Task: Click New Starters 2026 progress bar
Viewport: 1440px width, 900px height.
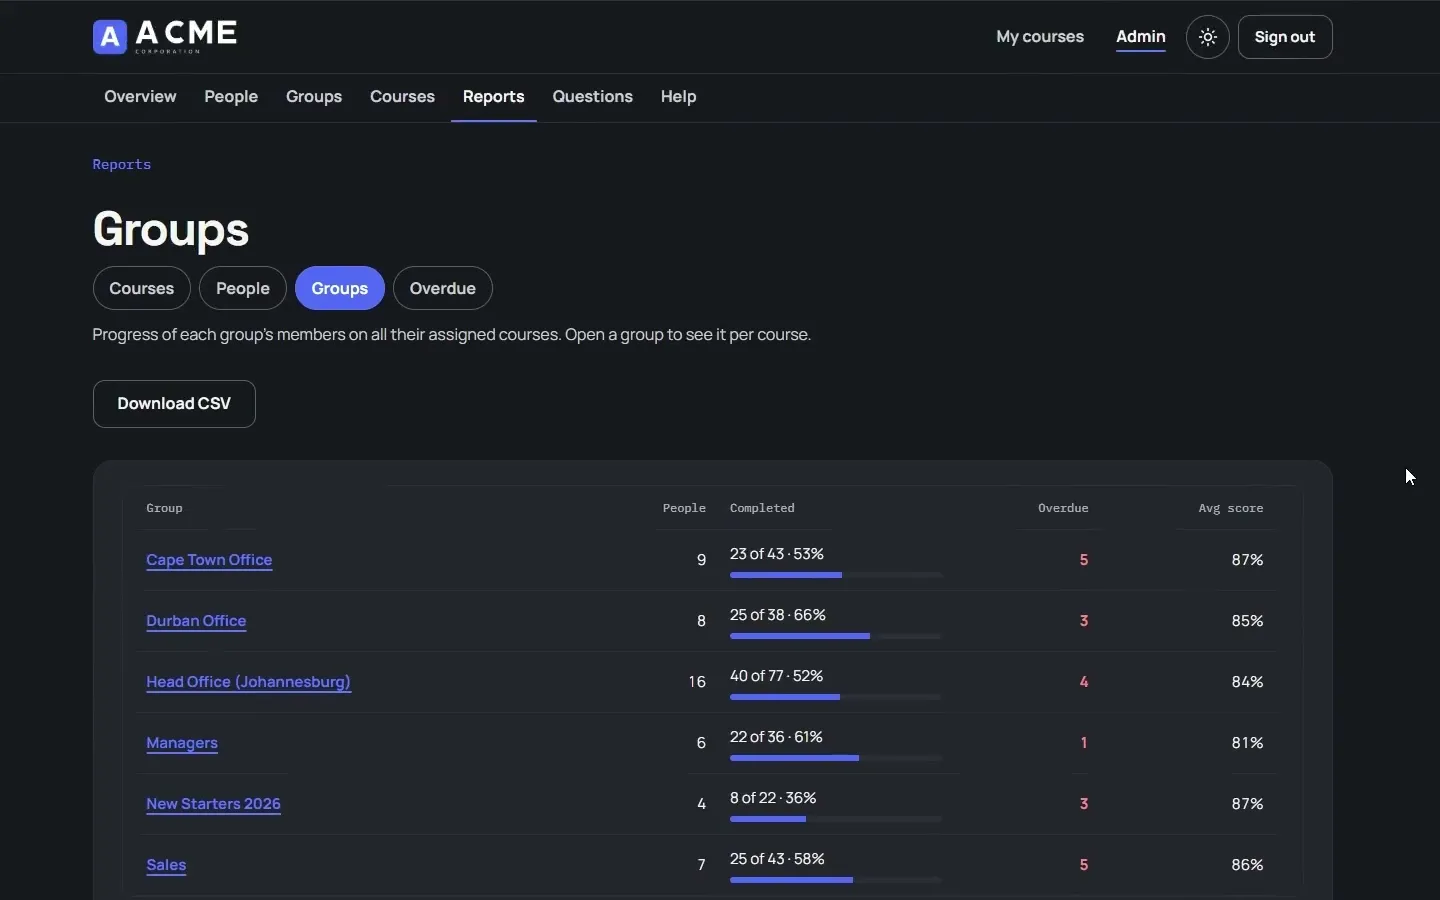Action: click(836, 820)
